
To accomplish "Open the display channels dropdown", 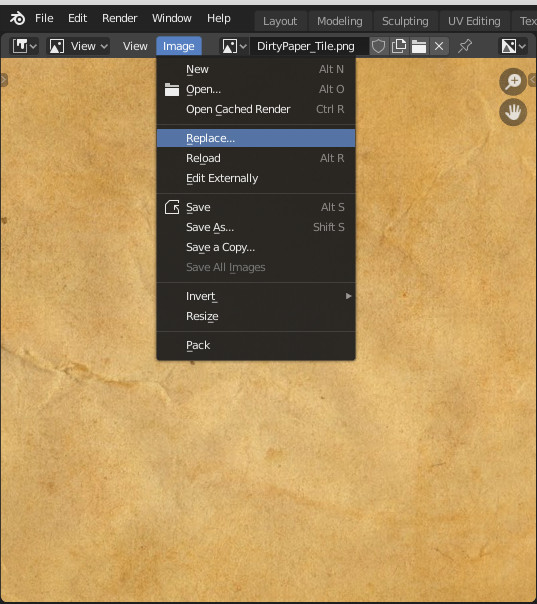I will pyautogui.click(x=514, y=46).
